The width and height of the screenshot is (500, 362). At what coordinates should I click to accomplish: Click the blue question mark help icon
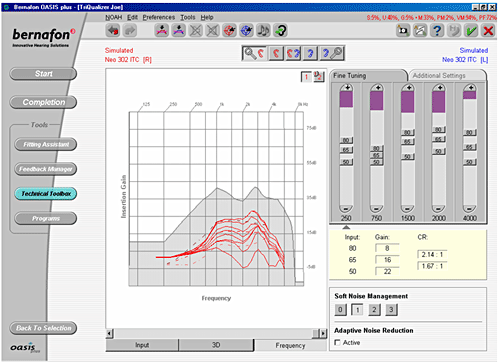[437, 31]
